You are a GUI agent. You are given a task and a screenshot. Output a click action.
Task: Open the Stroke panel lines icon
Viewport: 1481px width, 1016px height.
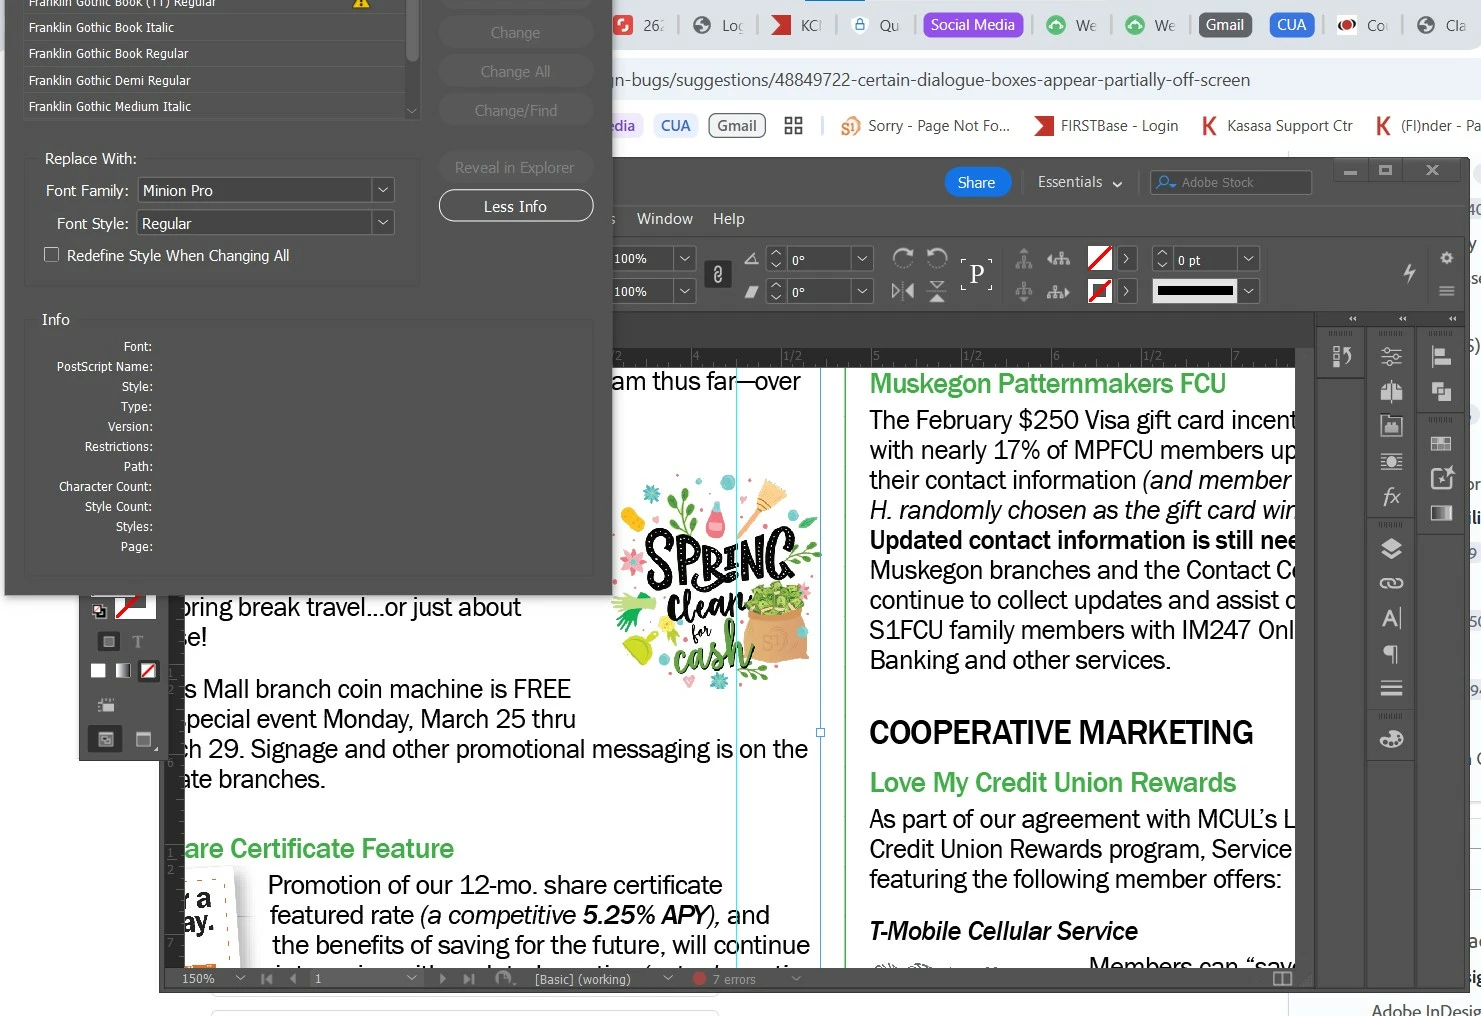(1391, 688)
